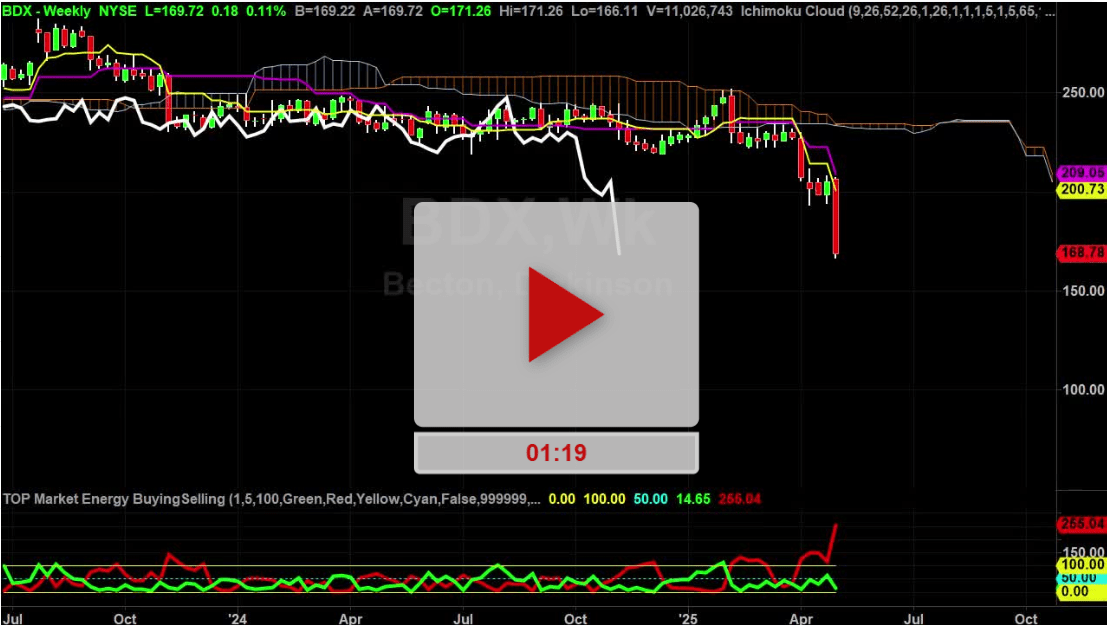
Task: Open the TOP Market Energy BuyingSelling label
Action: [272, 499]
